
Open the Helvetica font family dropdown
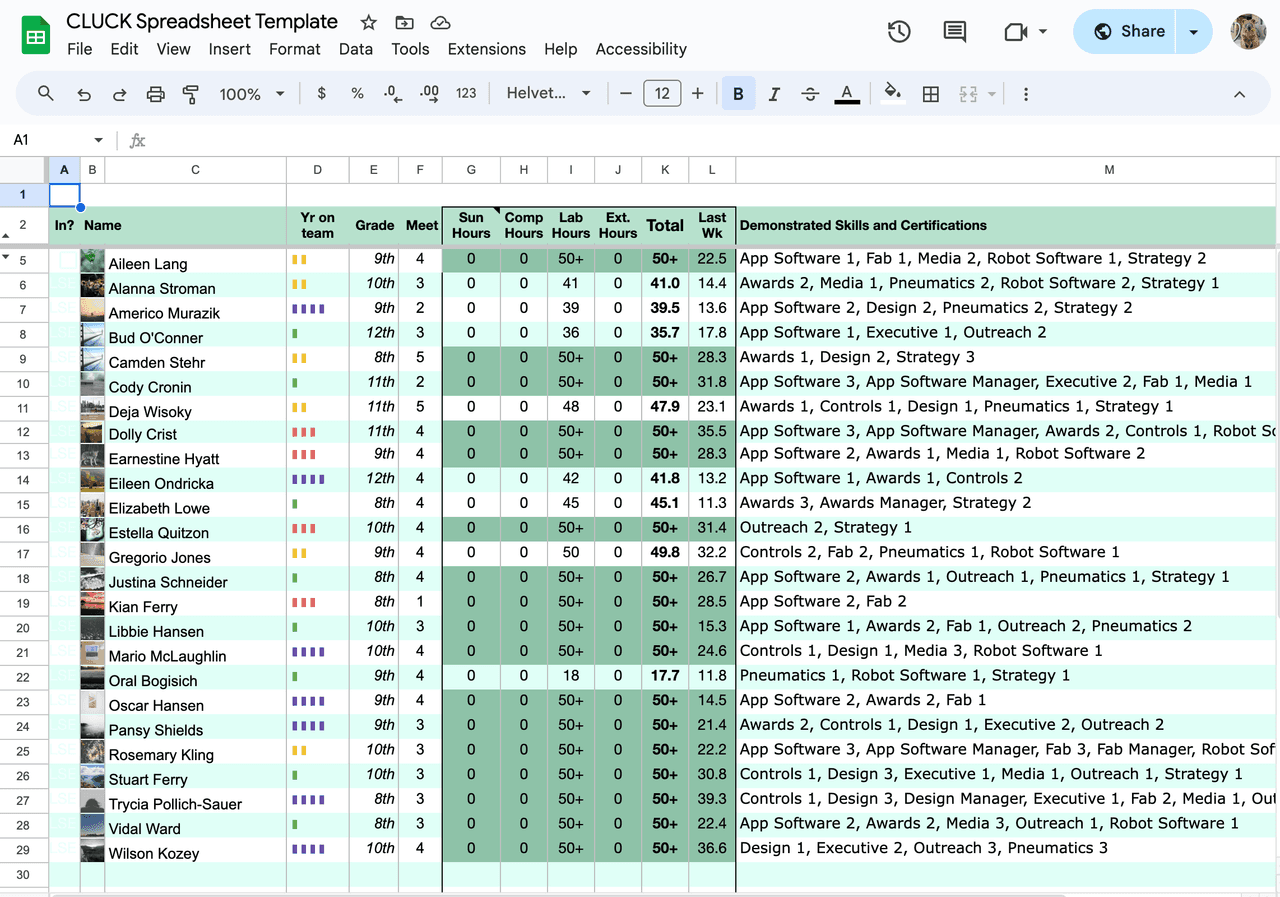[x=548, y=94]
